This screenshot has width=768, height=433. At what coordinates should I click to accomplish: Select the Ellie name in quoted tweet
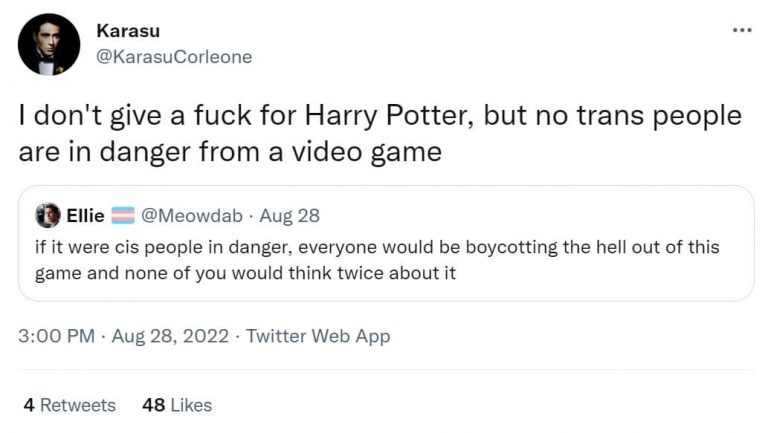tap(85, 214)
